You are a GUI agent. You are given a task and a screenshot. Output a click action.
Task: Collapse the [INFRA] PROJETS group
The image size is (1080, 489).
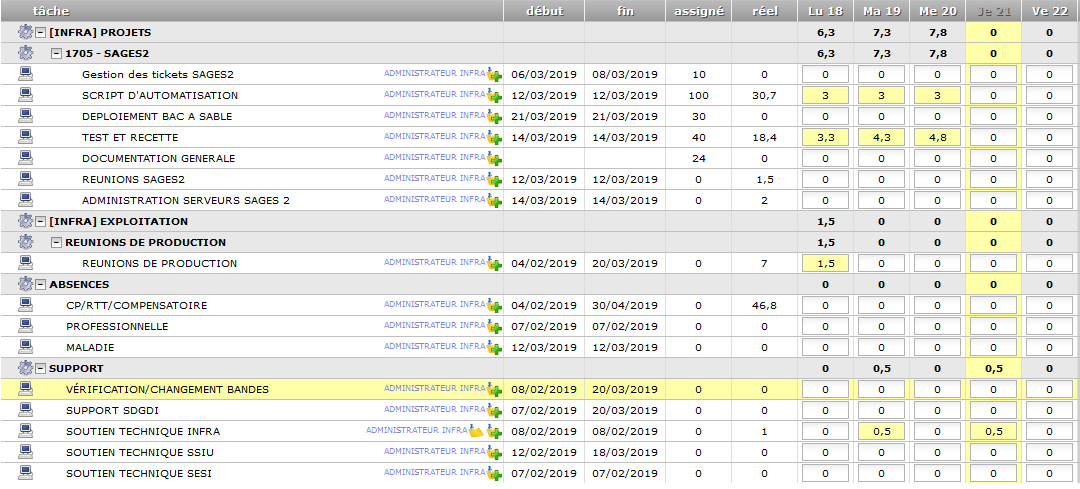pyautogui.click(x=40, y=32)
